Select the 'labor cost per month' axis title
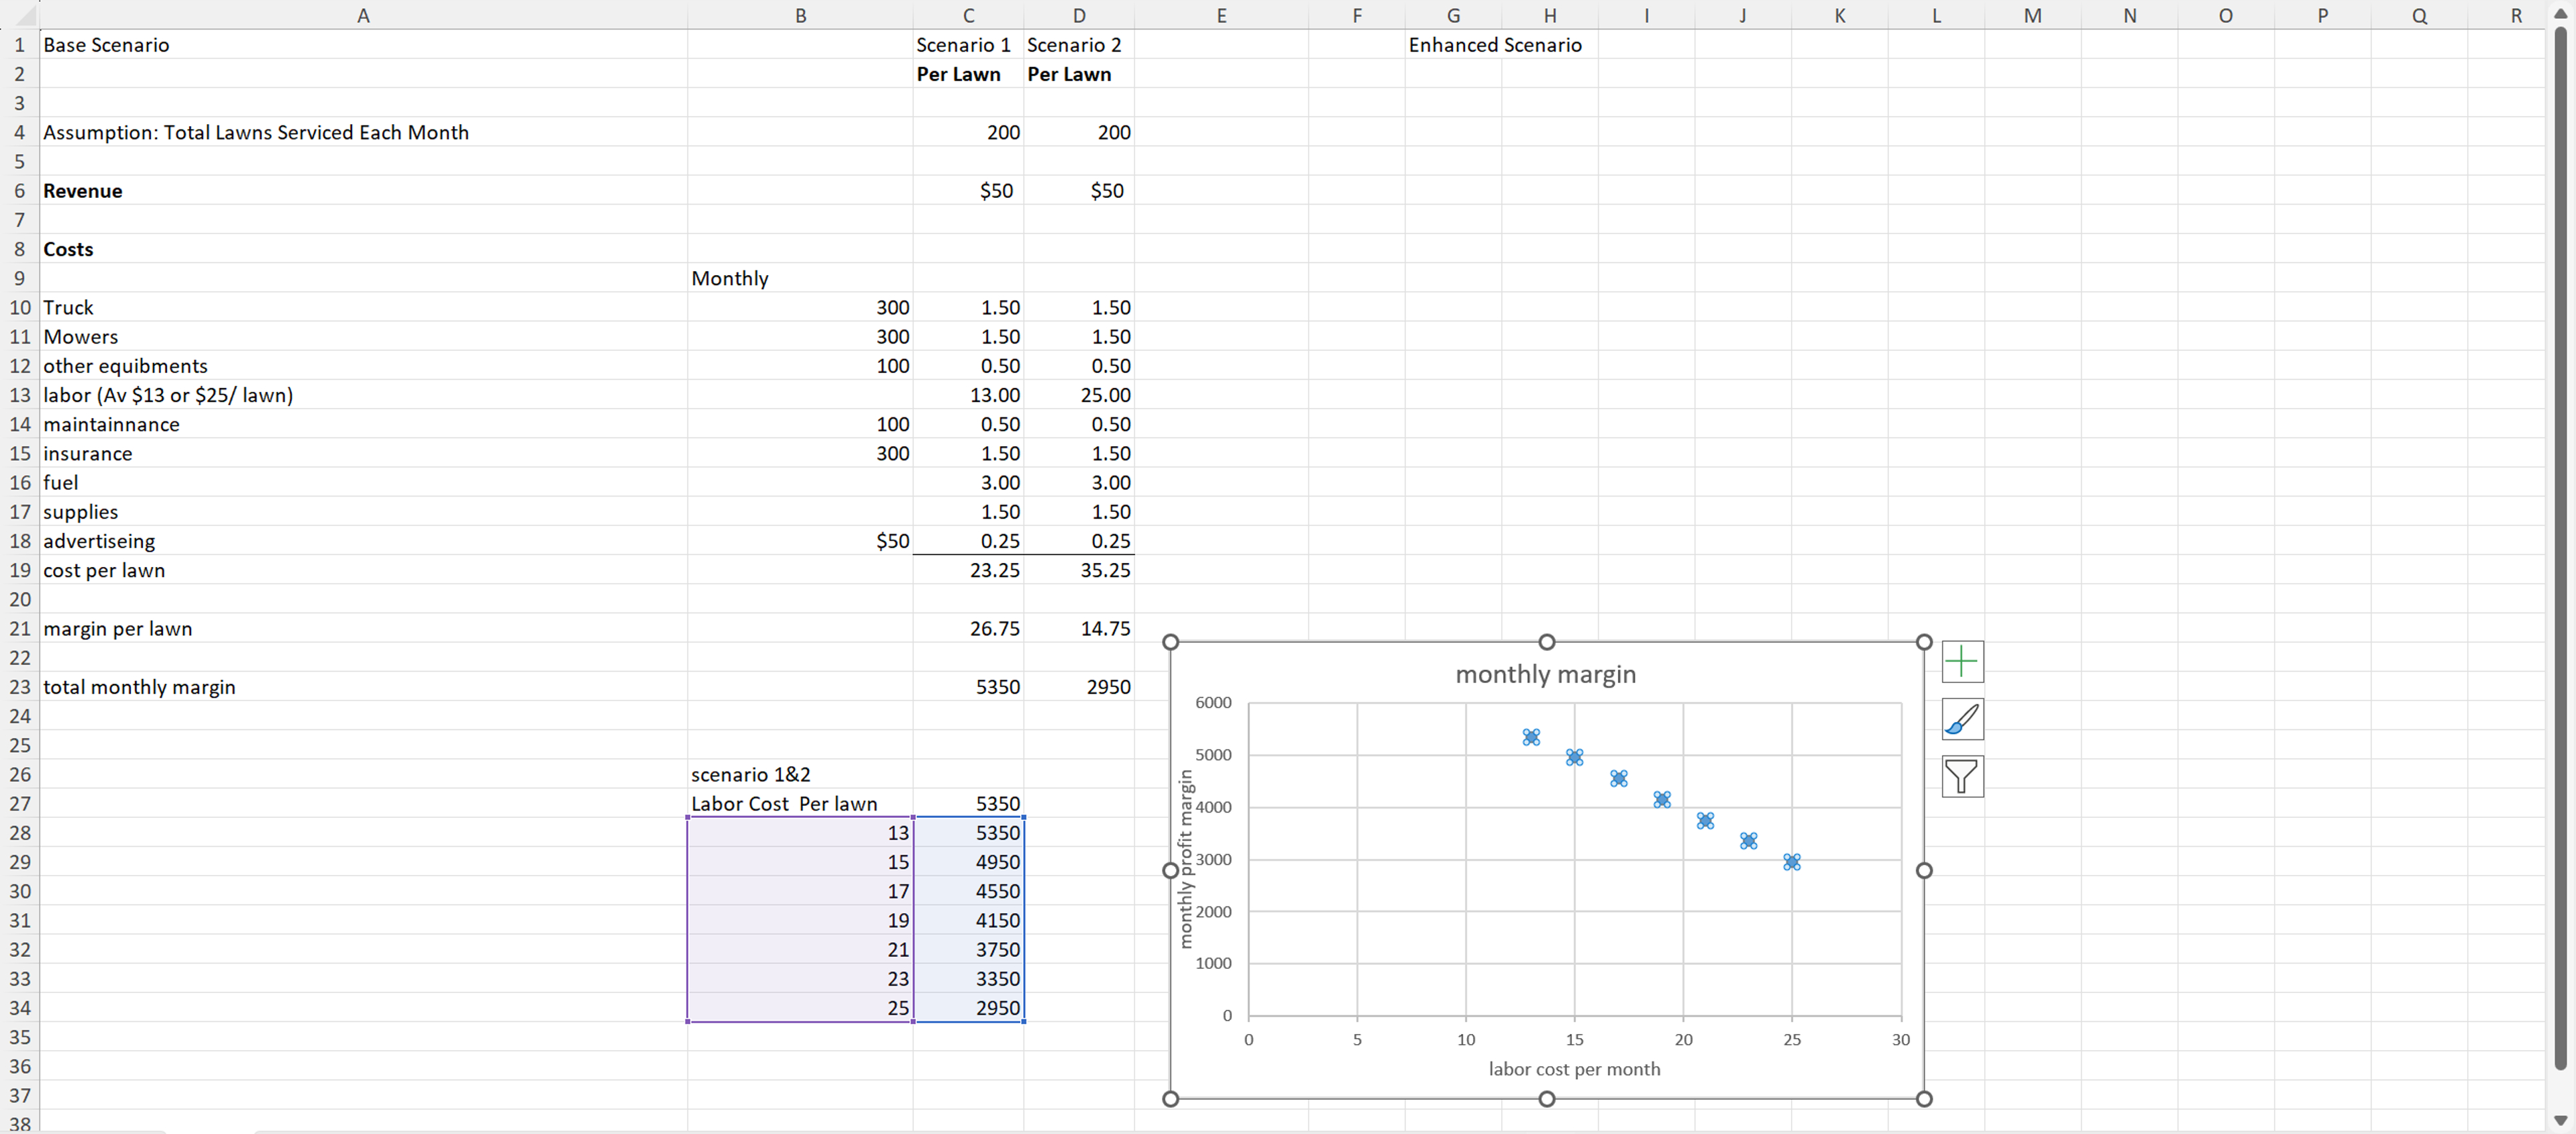The image size is (2576, 1134). [1574, 1068]
